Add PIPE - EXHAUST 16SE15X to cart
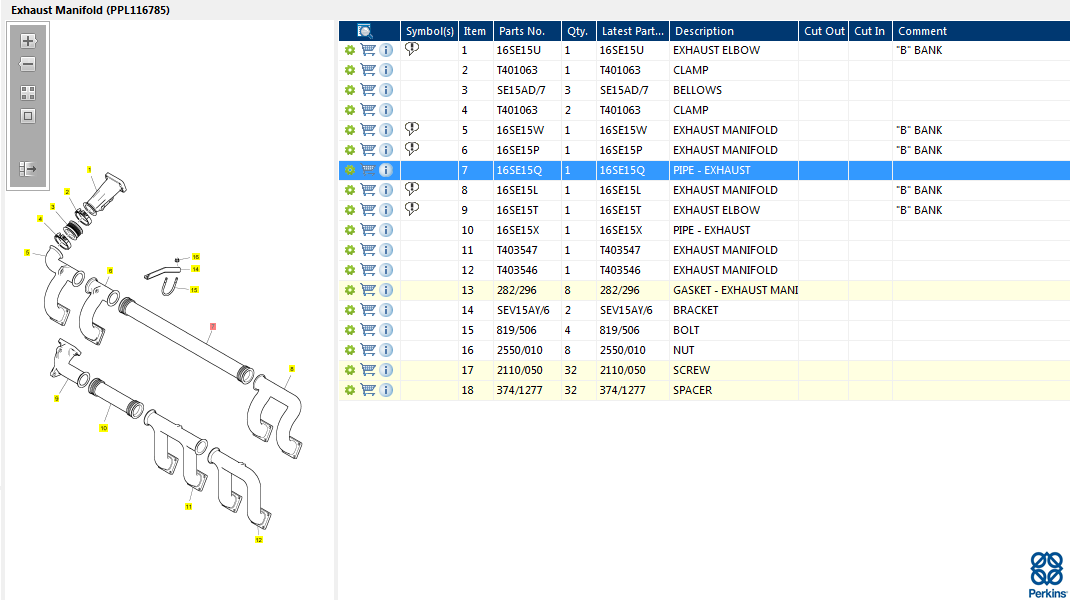 click(x=368, y=230)
